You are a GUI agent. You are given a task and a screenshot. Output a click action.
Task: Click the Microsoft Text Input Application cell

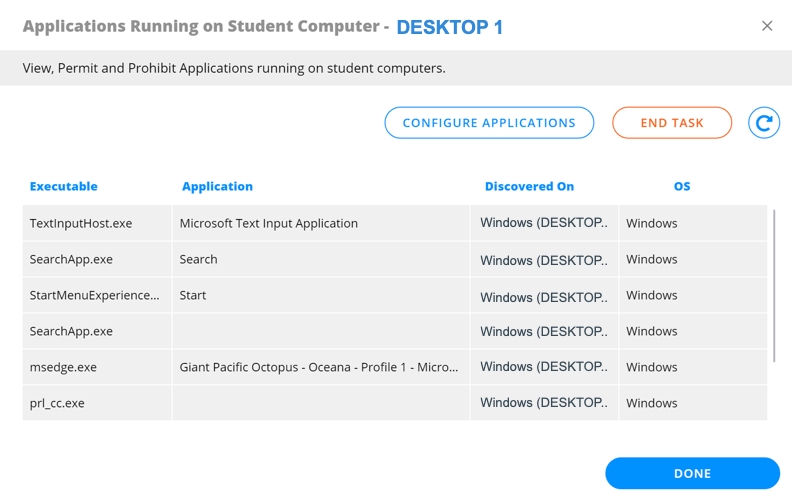pyautogui.click(x=269, y=223)
